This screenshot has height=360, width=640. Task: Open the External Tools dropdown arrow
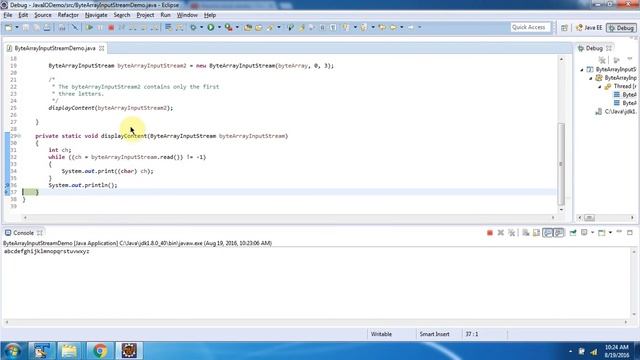[x=237, y=27]
